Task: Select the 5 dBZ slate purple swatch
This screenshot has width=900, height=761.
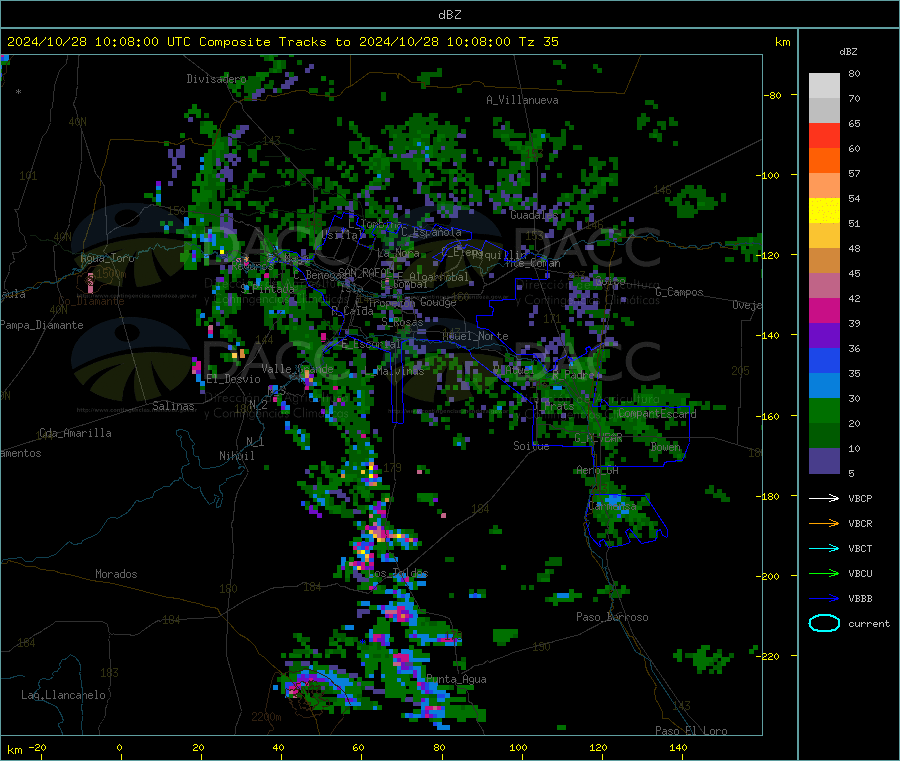Action: (824, 461)
